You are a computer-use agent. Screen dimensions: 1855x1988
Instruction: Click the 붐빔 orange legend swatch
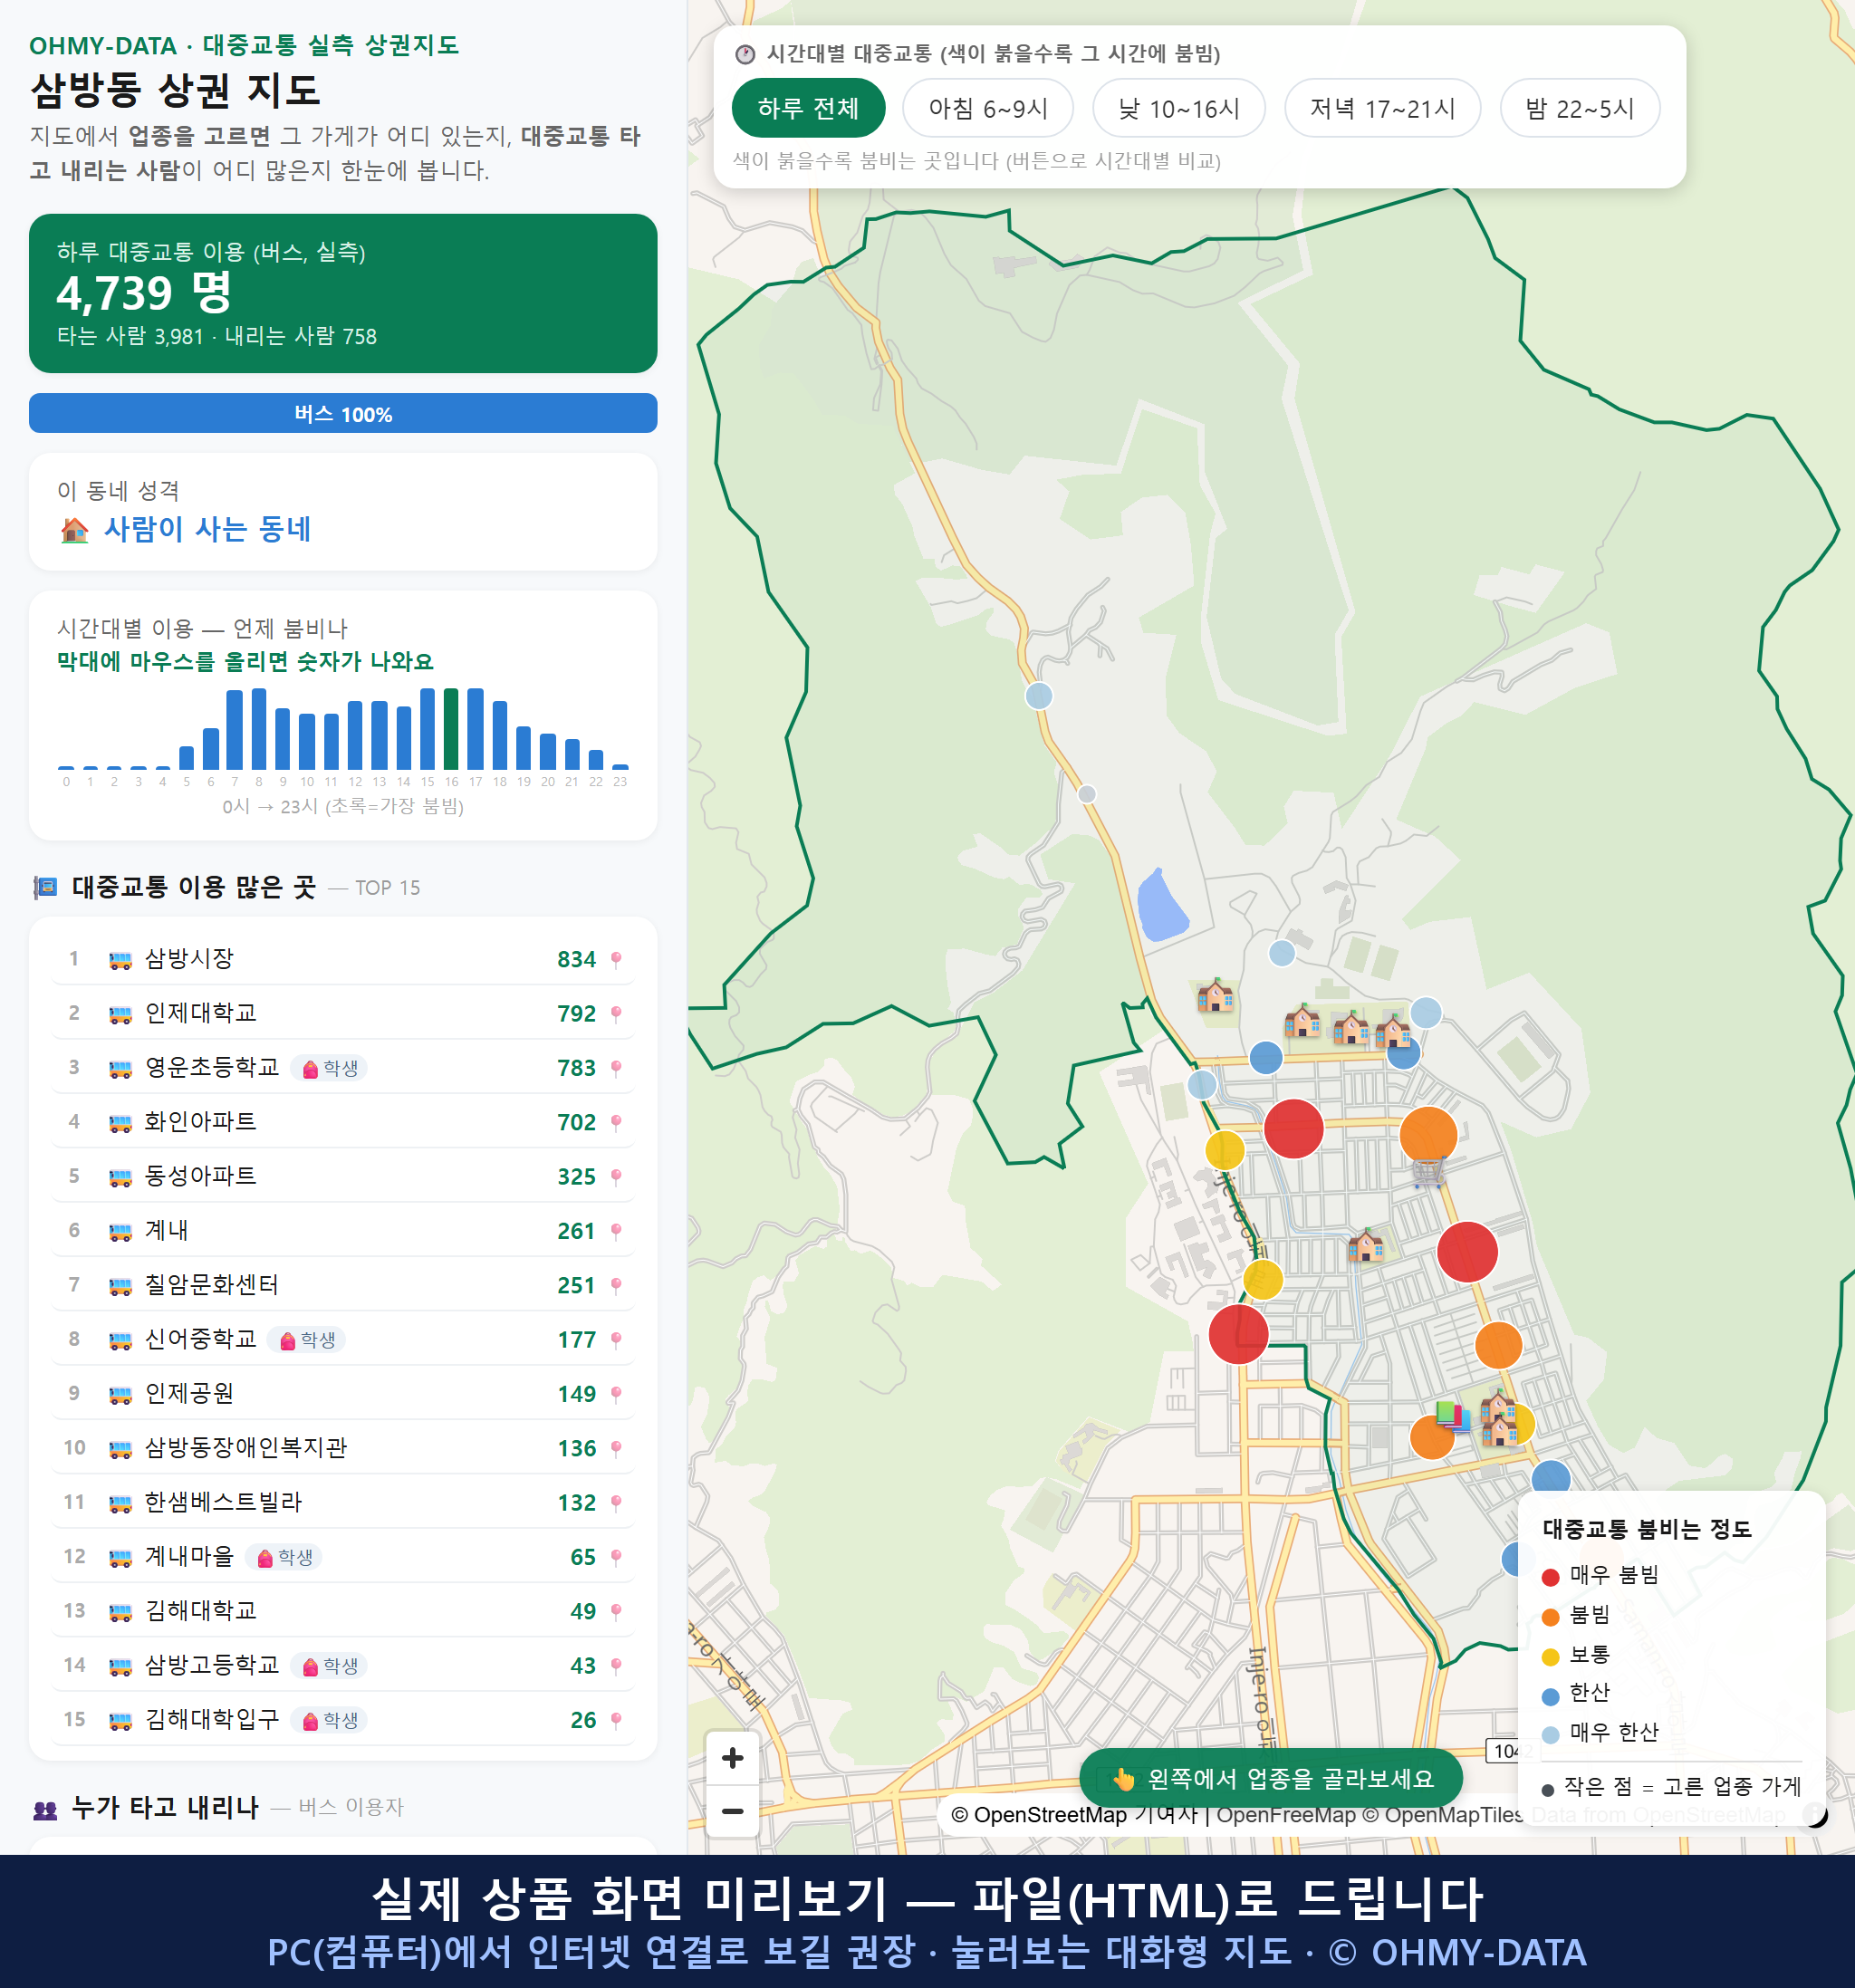tap(1550, 1617)
